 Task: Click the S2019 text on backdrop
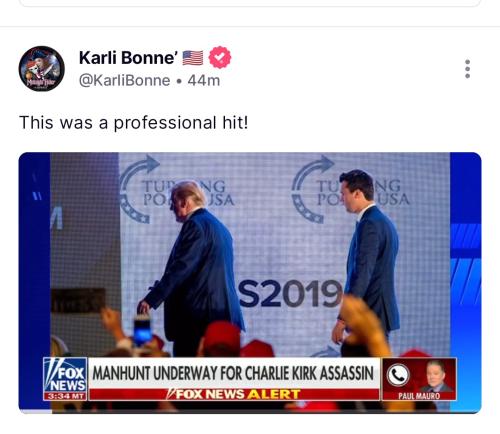(290, 293)
